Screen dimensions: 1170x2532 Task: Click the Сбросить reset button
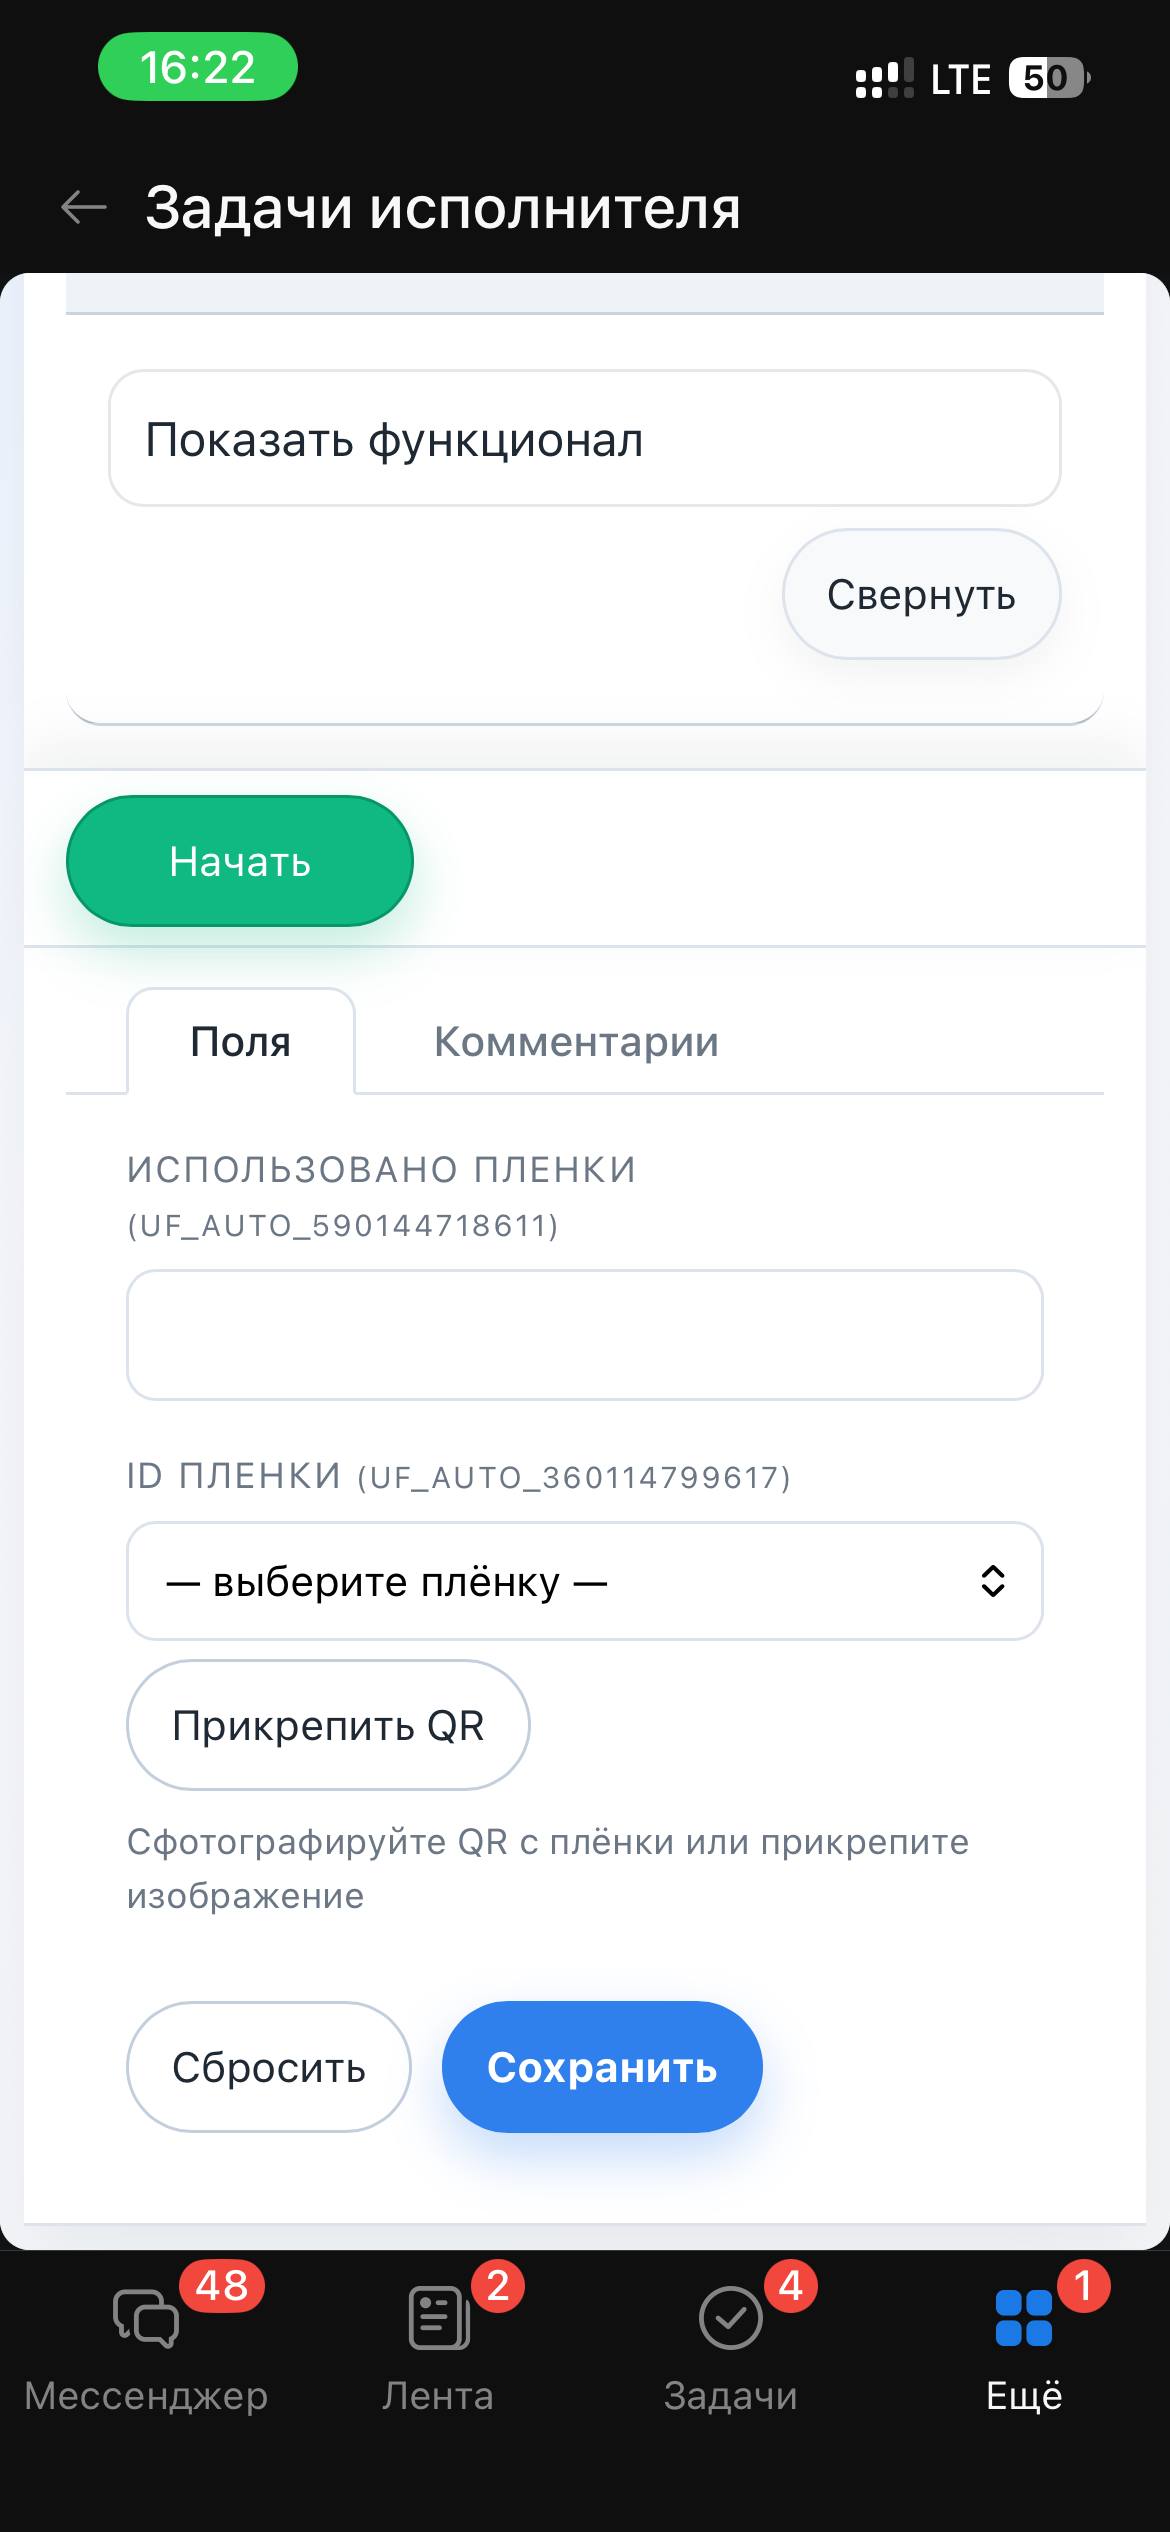tap(268, 2067)
